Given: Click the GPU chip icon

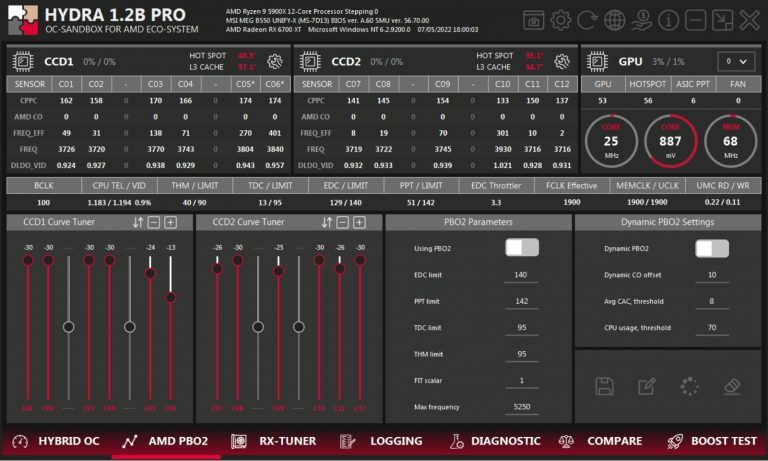Looking at the screenshot, I should click(597, 62).
